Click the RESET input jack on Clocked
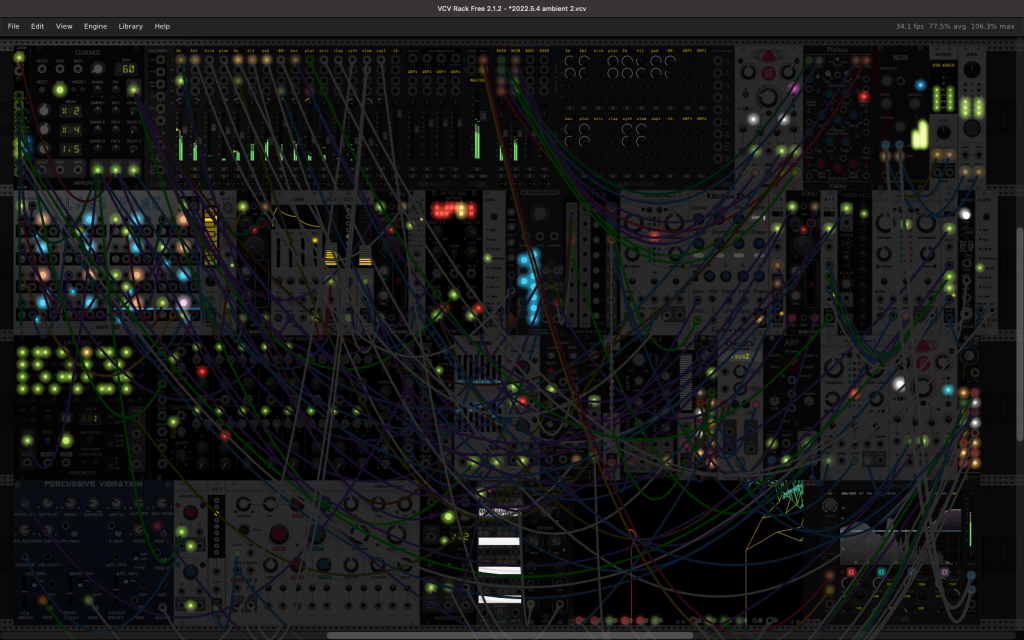Image resolution: width=1024 pixels, height=640 pixels. [x=42, y=69]
